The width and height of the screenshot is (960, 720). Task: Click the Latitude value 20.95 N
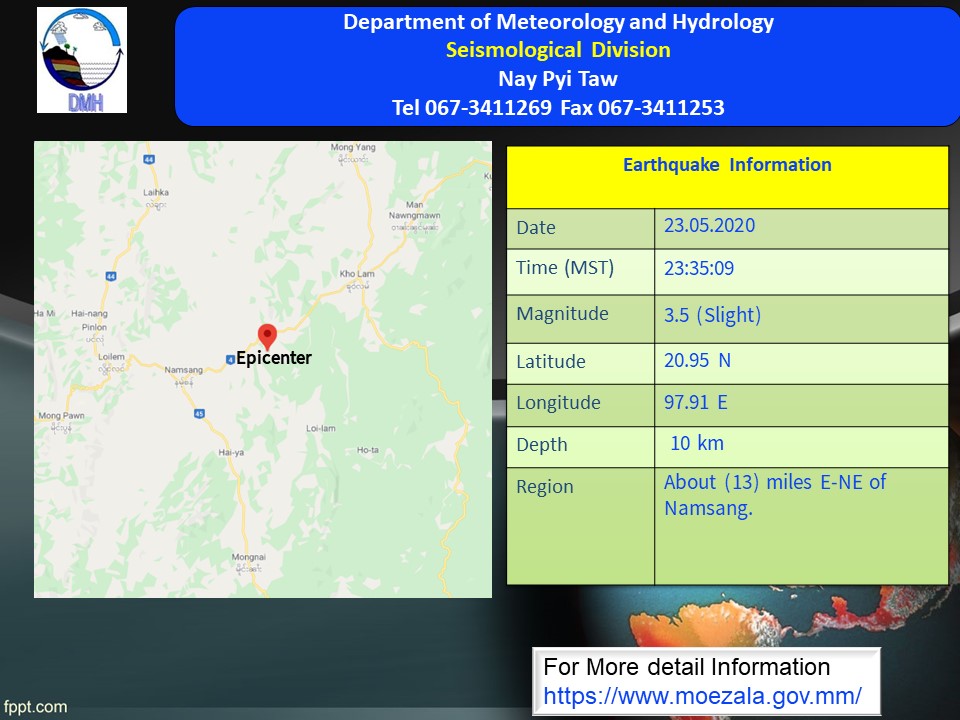[697, 360]
